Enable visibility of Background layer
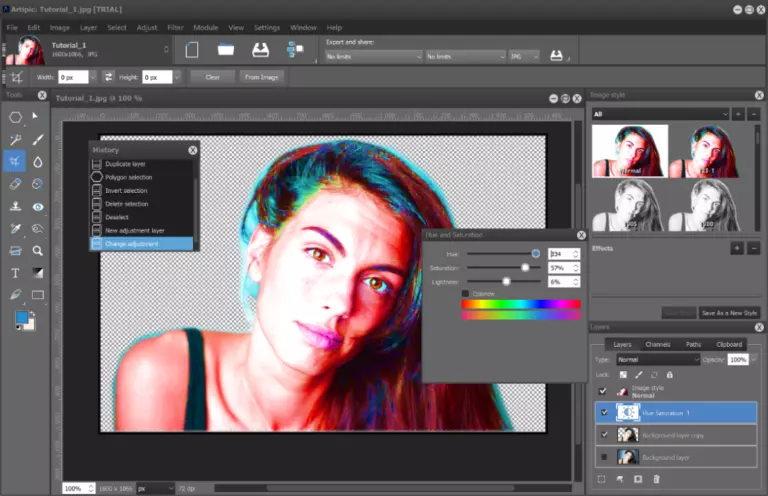The width and height of the screenshot is (768, 496). tap(602, 457)
